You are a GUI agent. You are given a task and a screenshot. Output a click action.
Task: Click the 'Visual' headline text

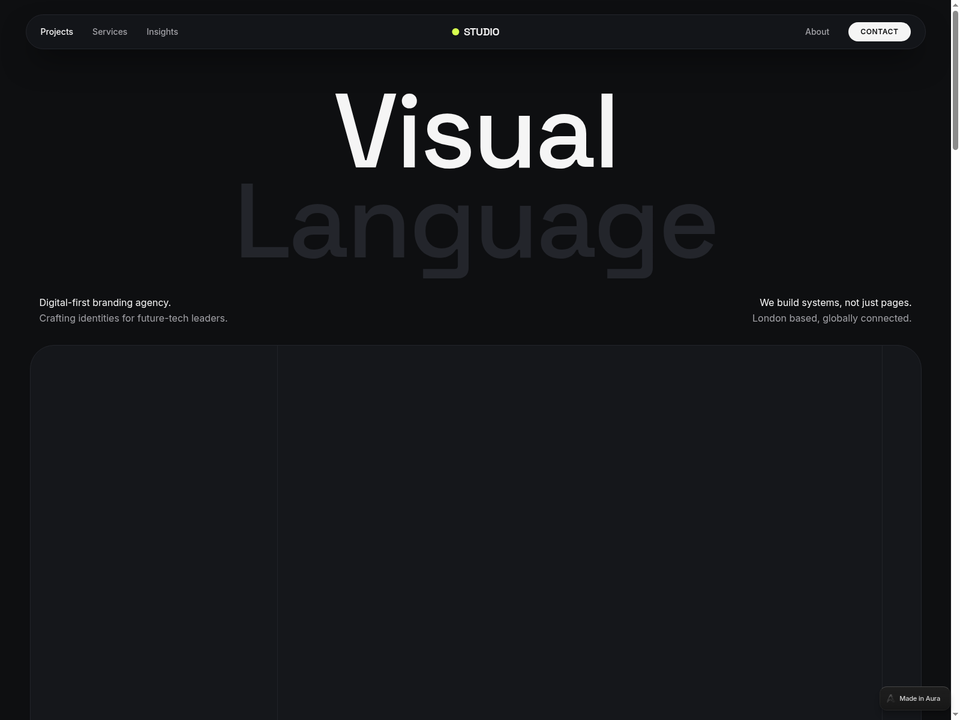(x=475, y=132)
